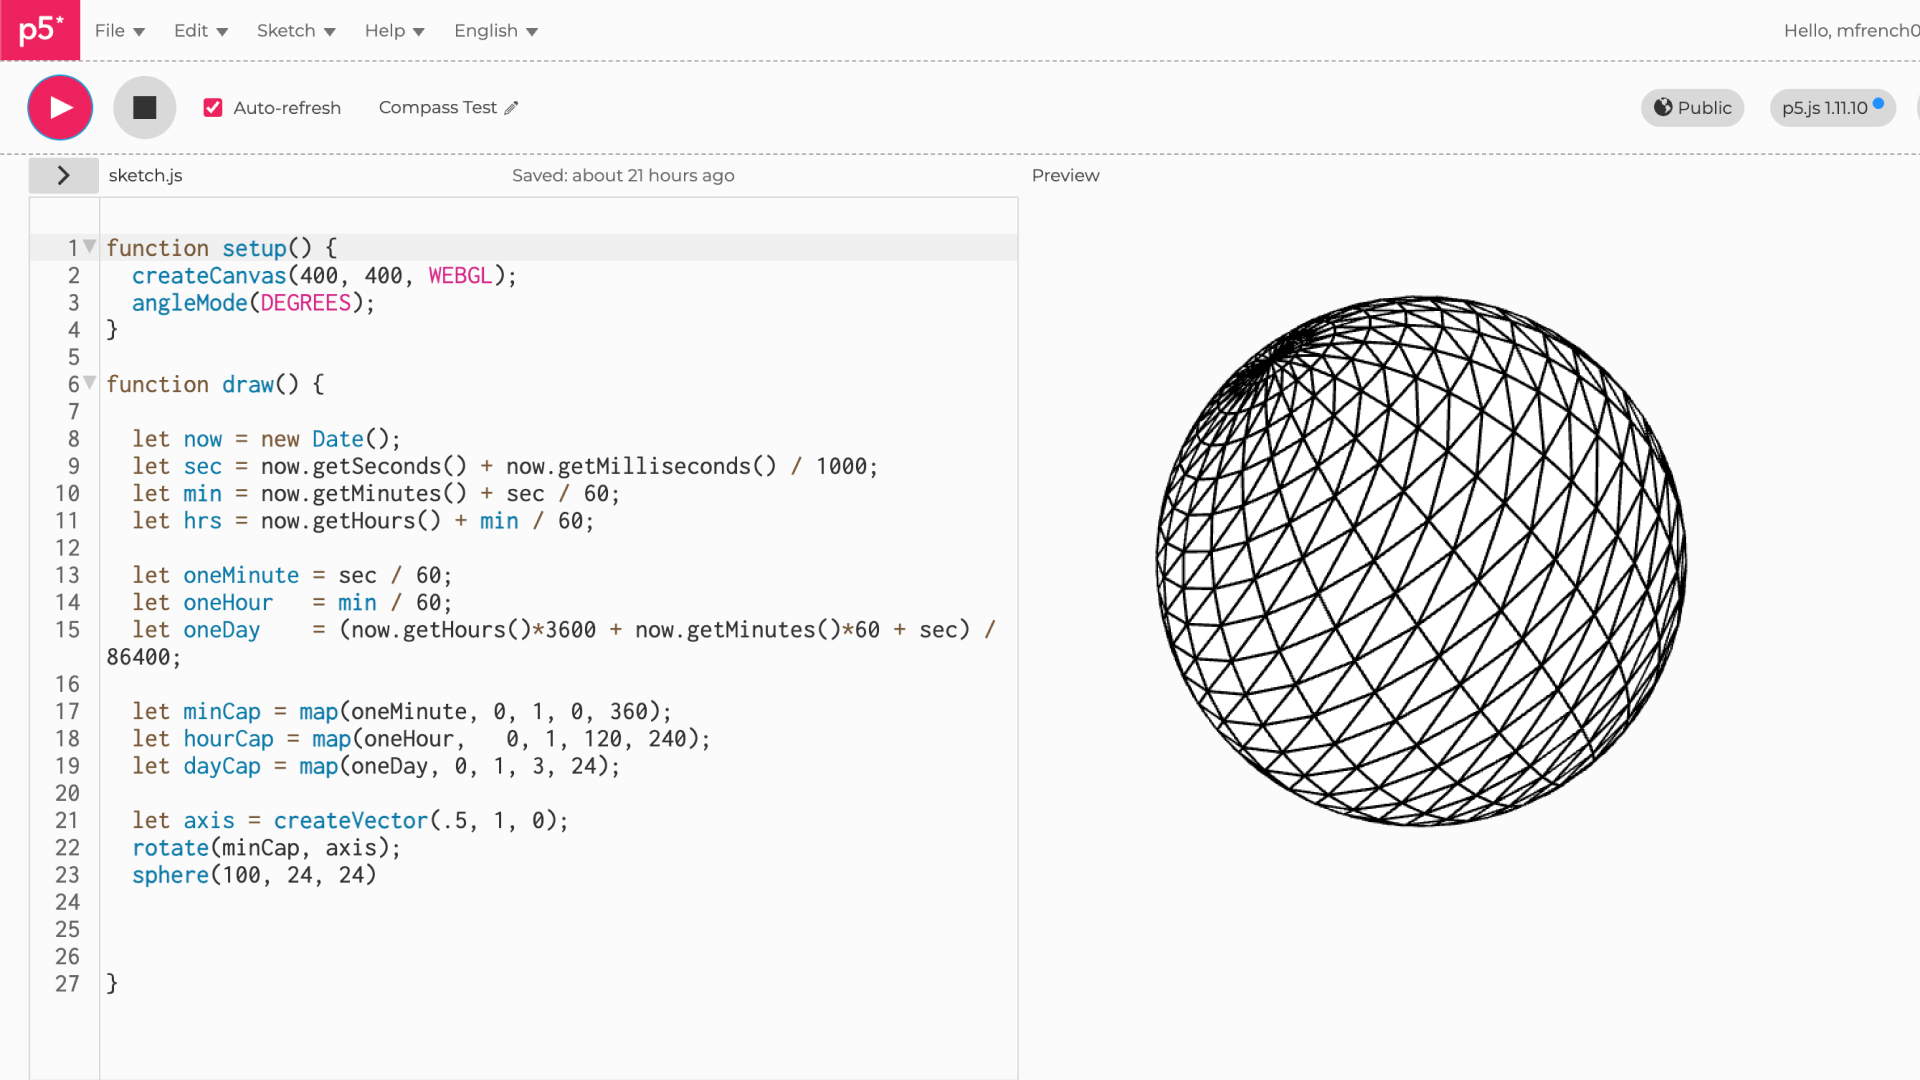Expand the file sidebar chevron
Image resolution: width=1920 pixels, height=1080 pixels.
tap(63, 175)
